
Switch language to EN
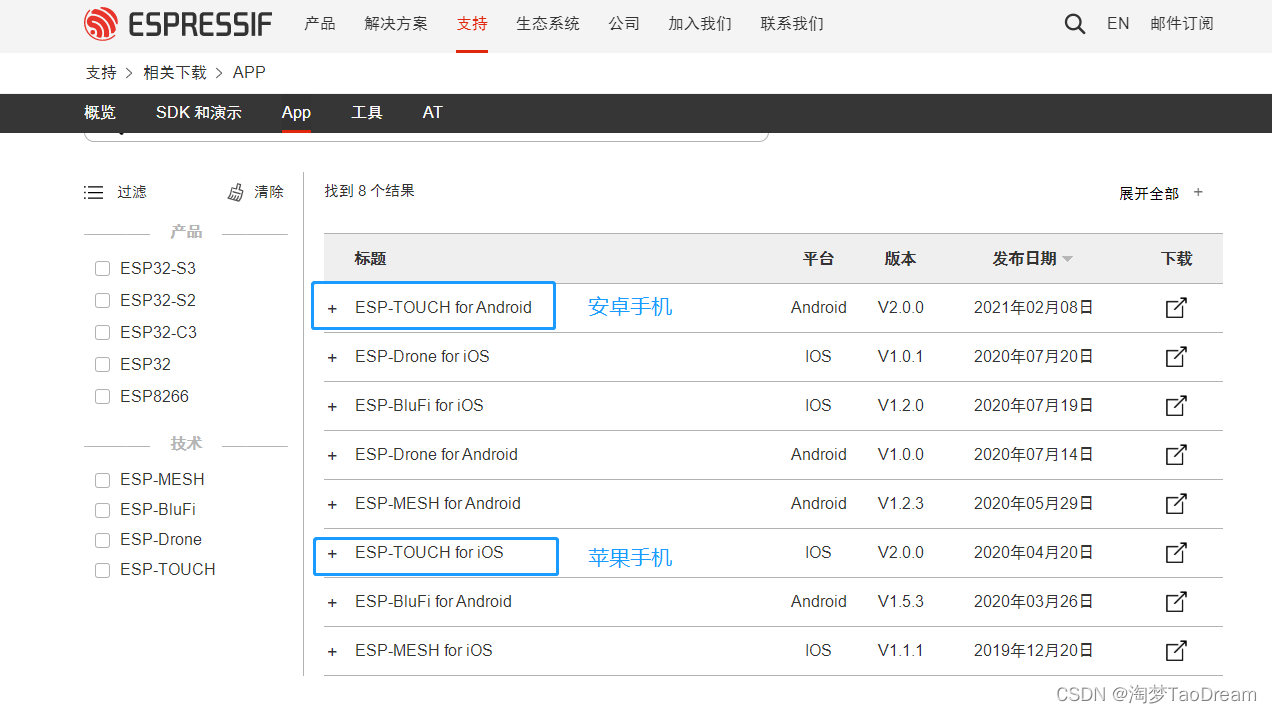1118,23
